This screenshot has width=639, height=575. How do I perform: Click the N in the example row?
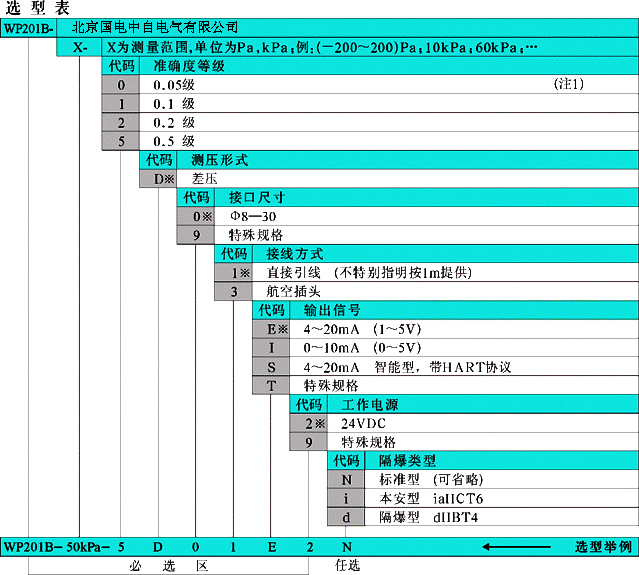(346, 547)
